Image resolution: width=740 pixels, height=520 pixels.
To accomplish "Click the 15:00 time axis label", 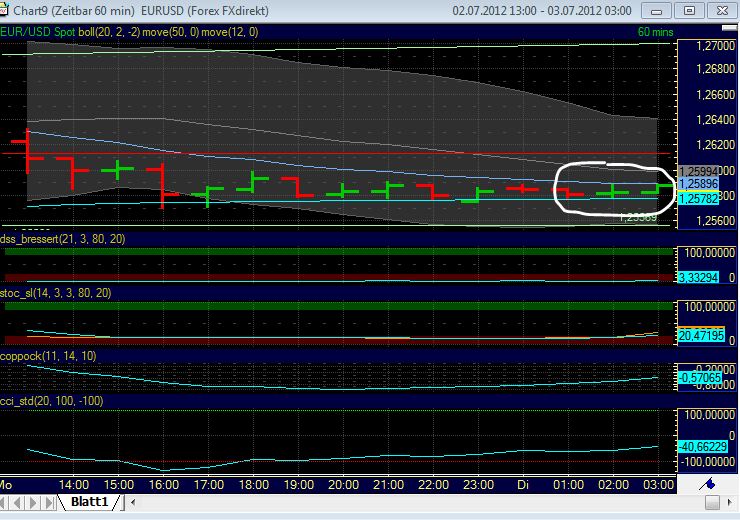I will point(118,485).
